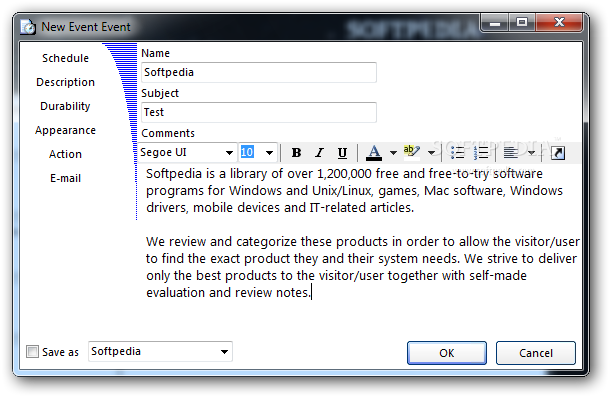The height and width of the screenshot is (397, 610).
Task: Insert a bulleted list
Action: click(x=457, y=153)
